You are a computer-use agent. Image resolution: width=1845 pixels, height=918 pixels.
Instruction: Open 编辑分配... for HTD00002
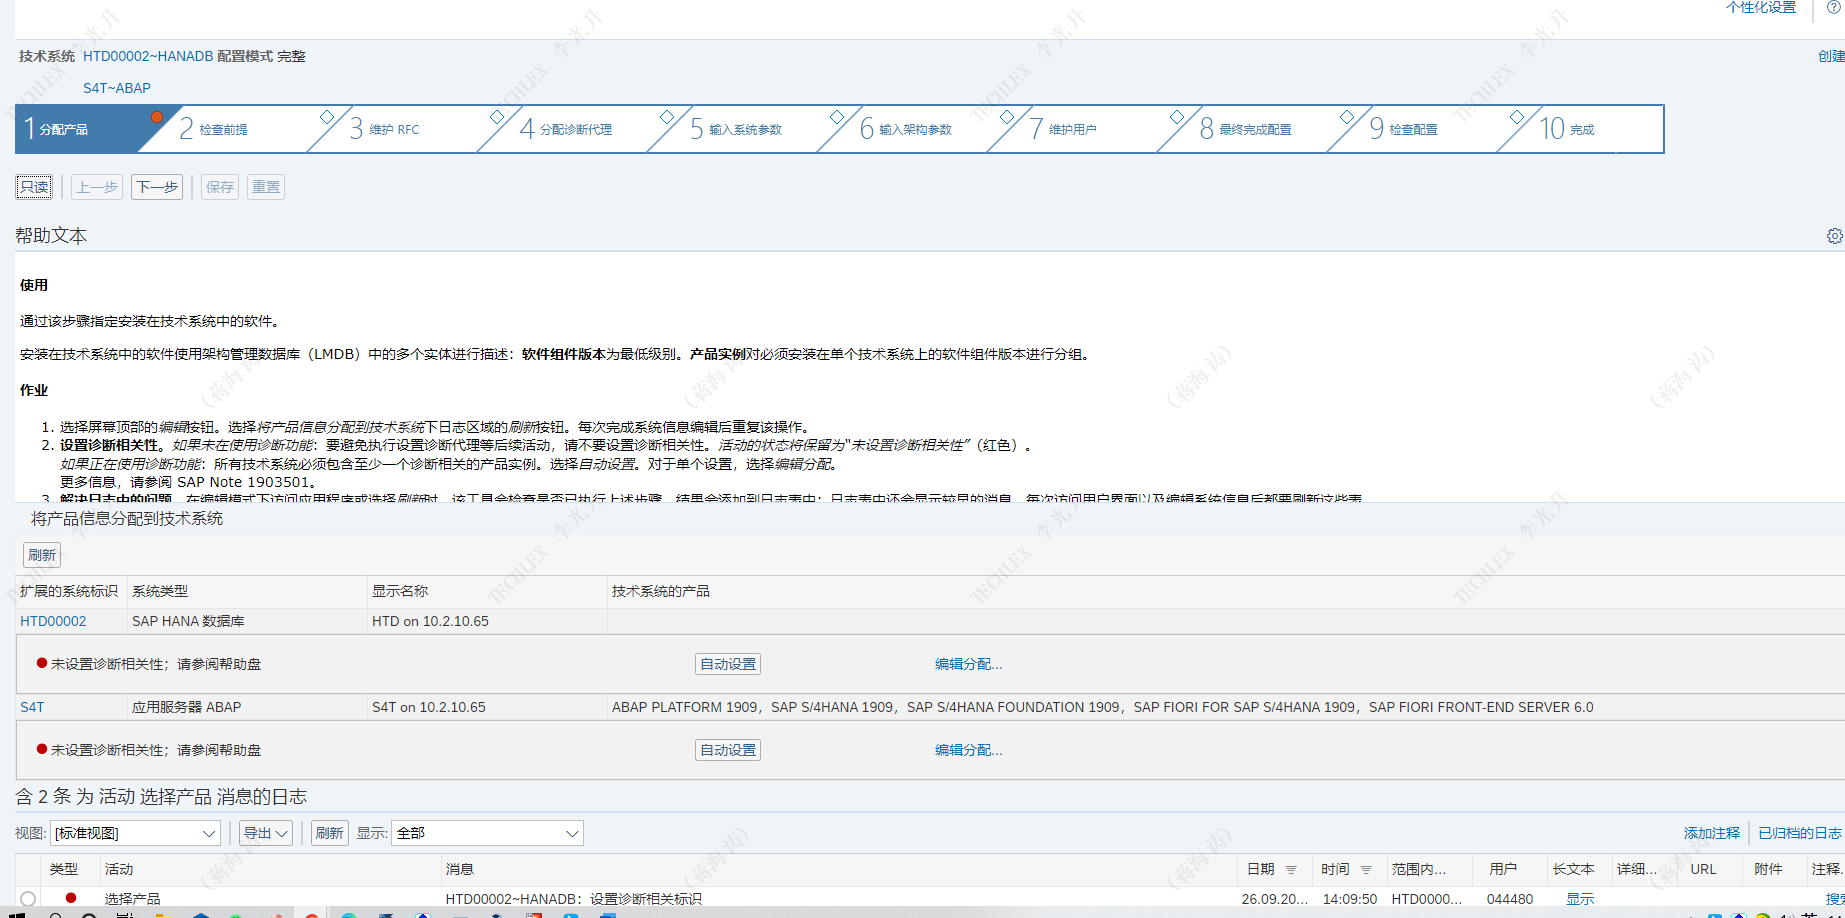(968, 664)
